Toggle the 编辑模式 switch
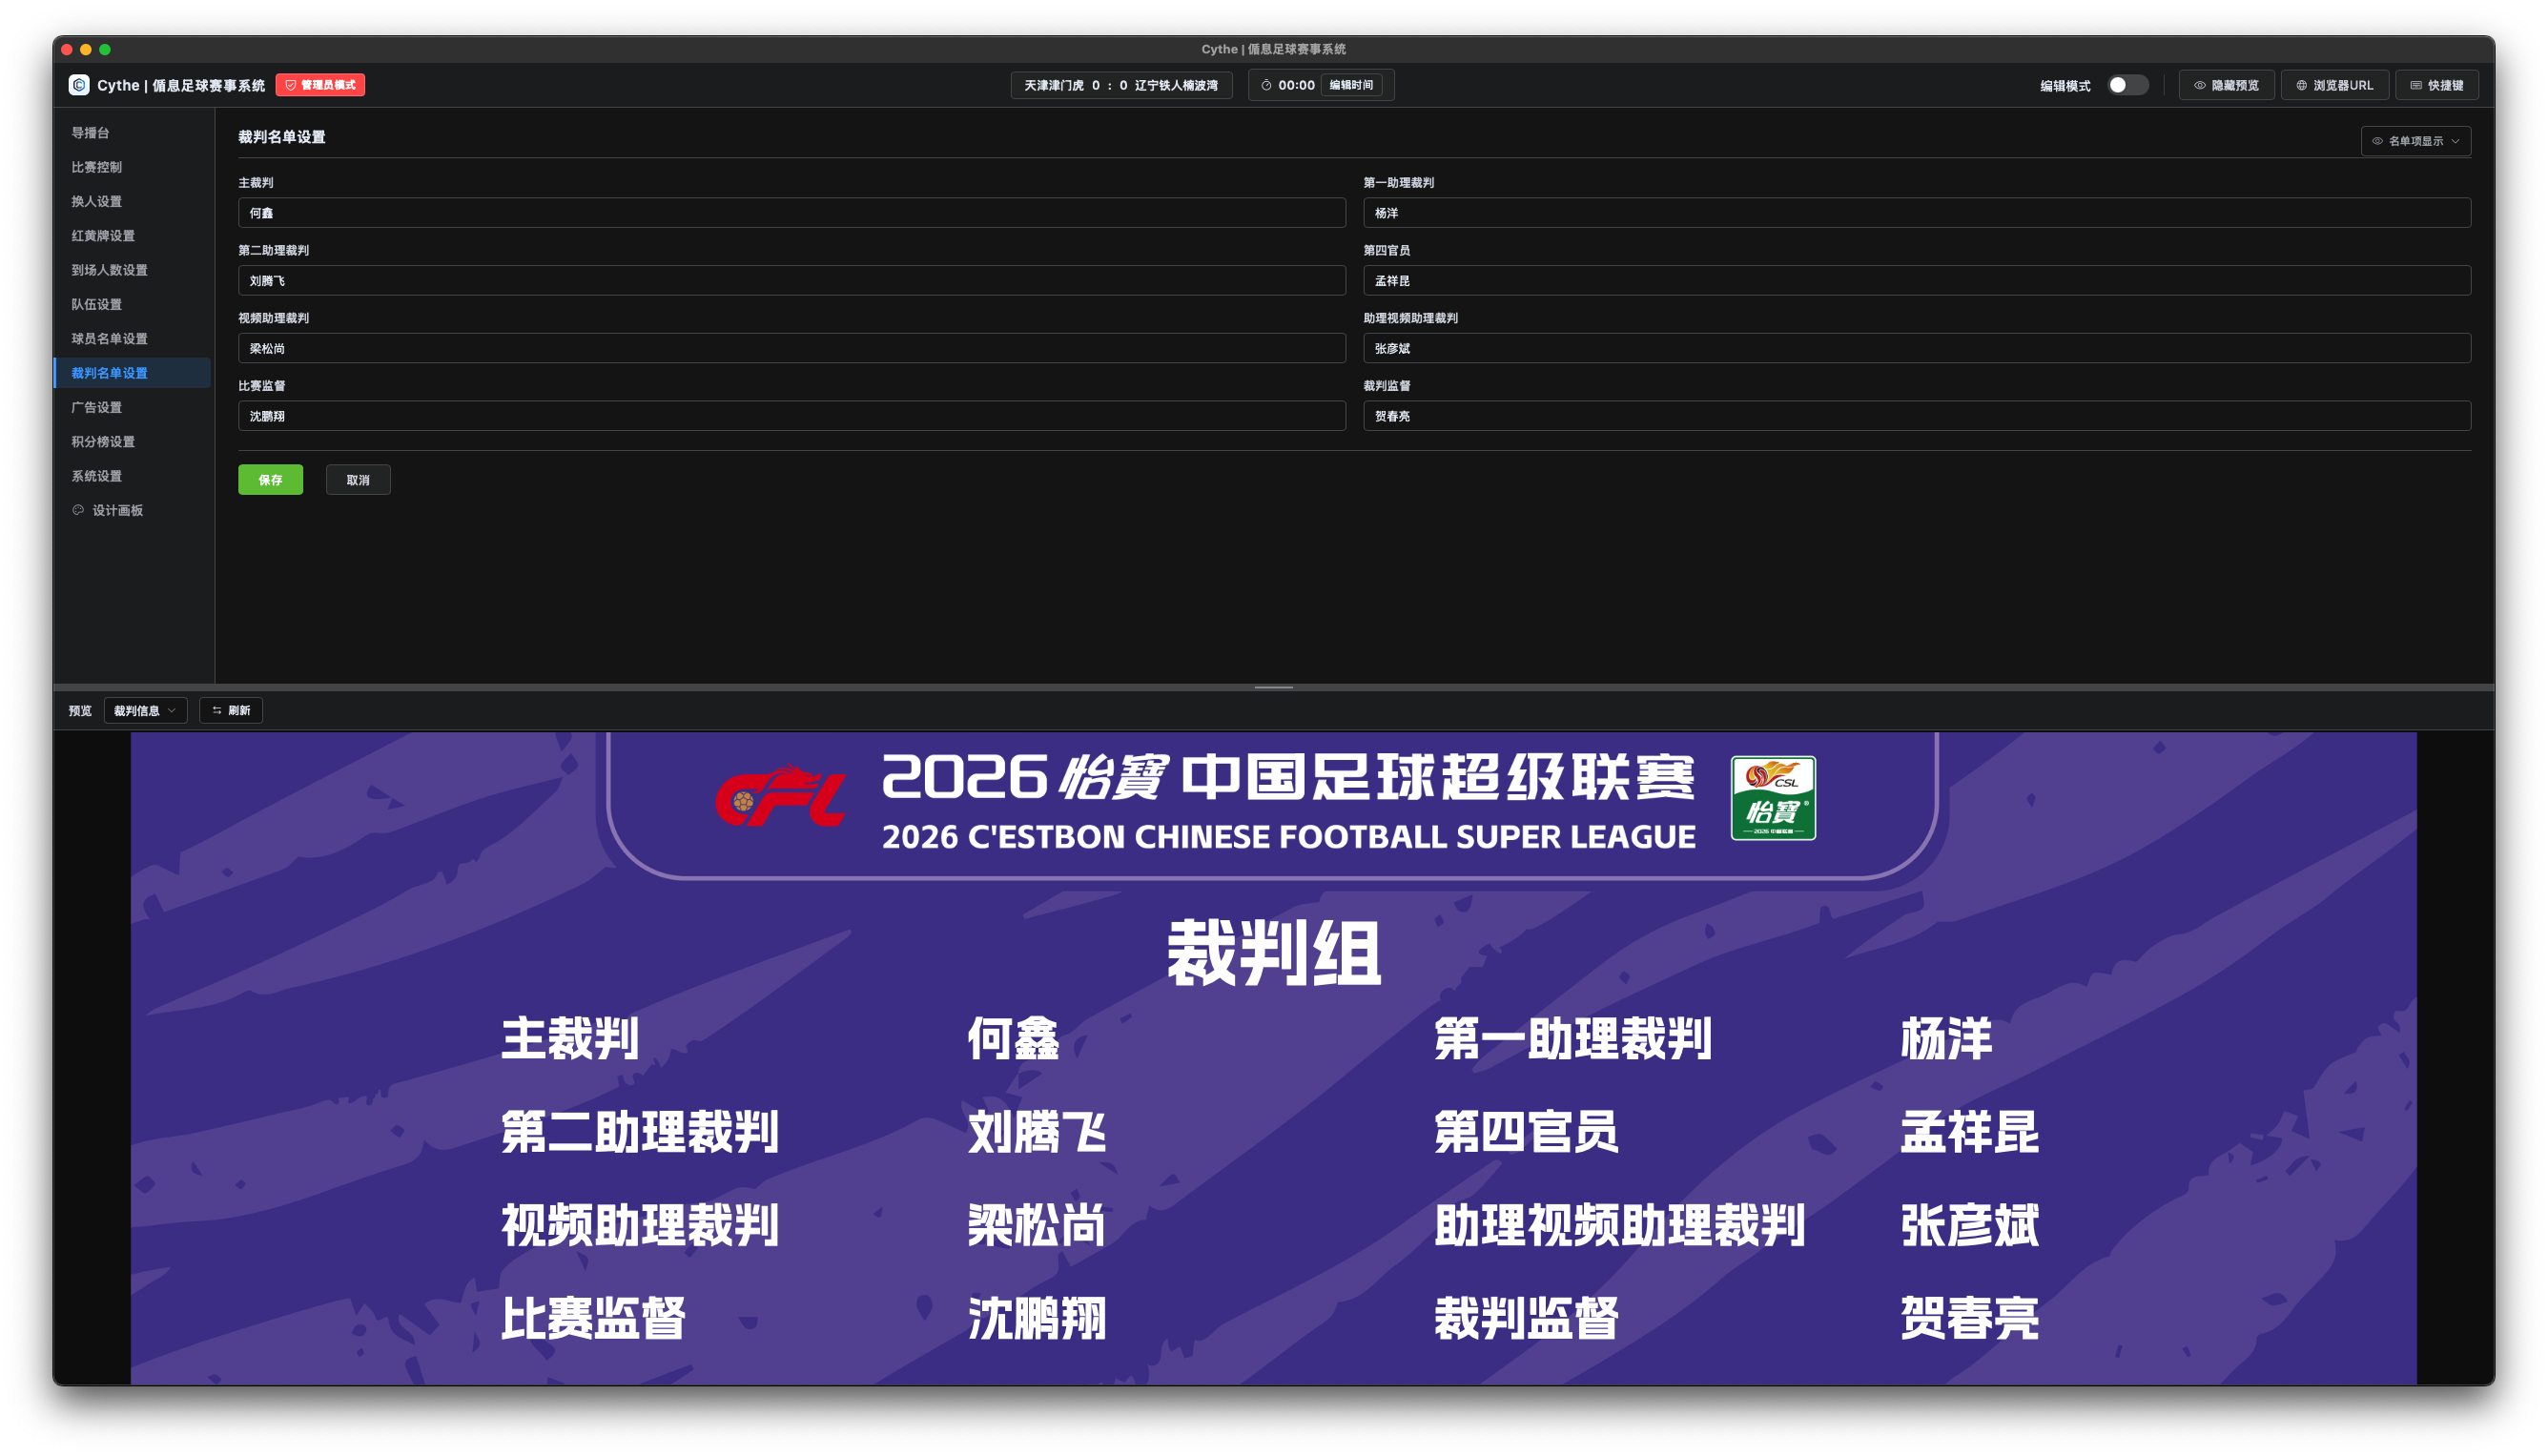 click(x=2127, y=85)
